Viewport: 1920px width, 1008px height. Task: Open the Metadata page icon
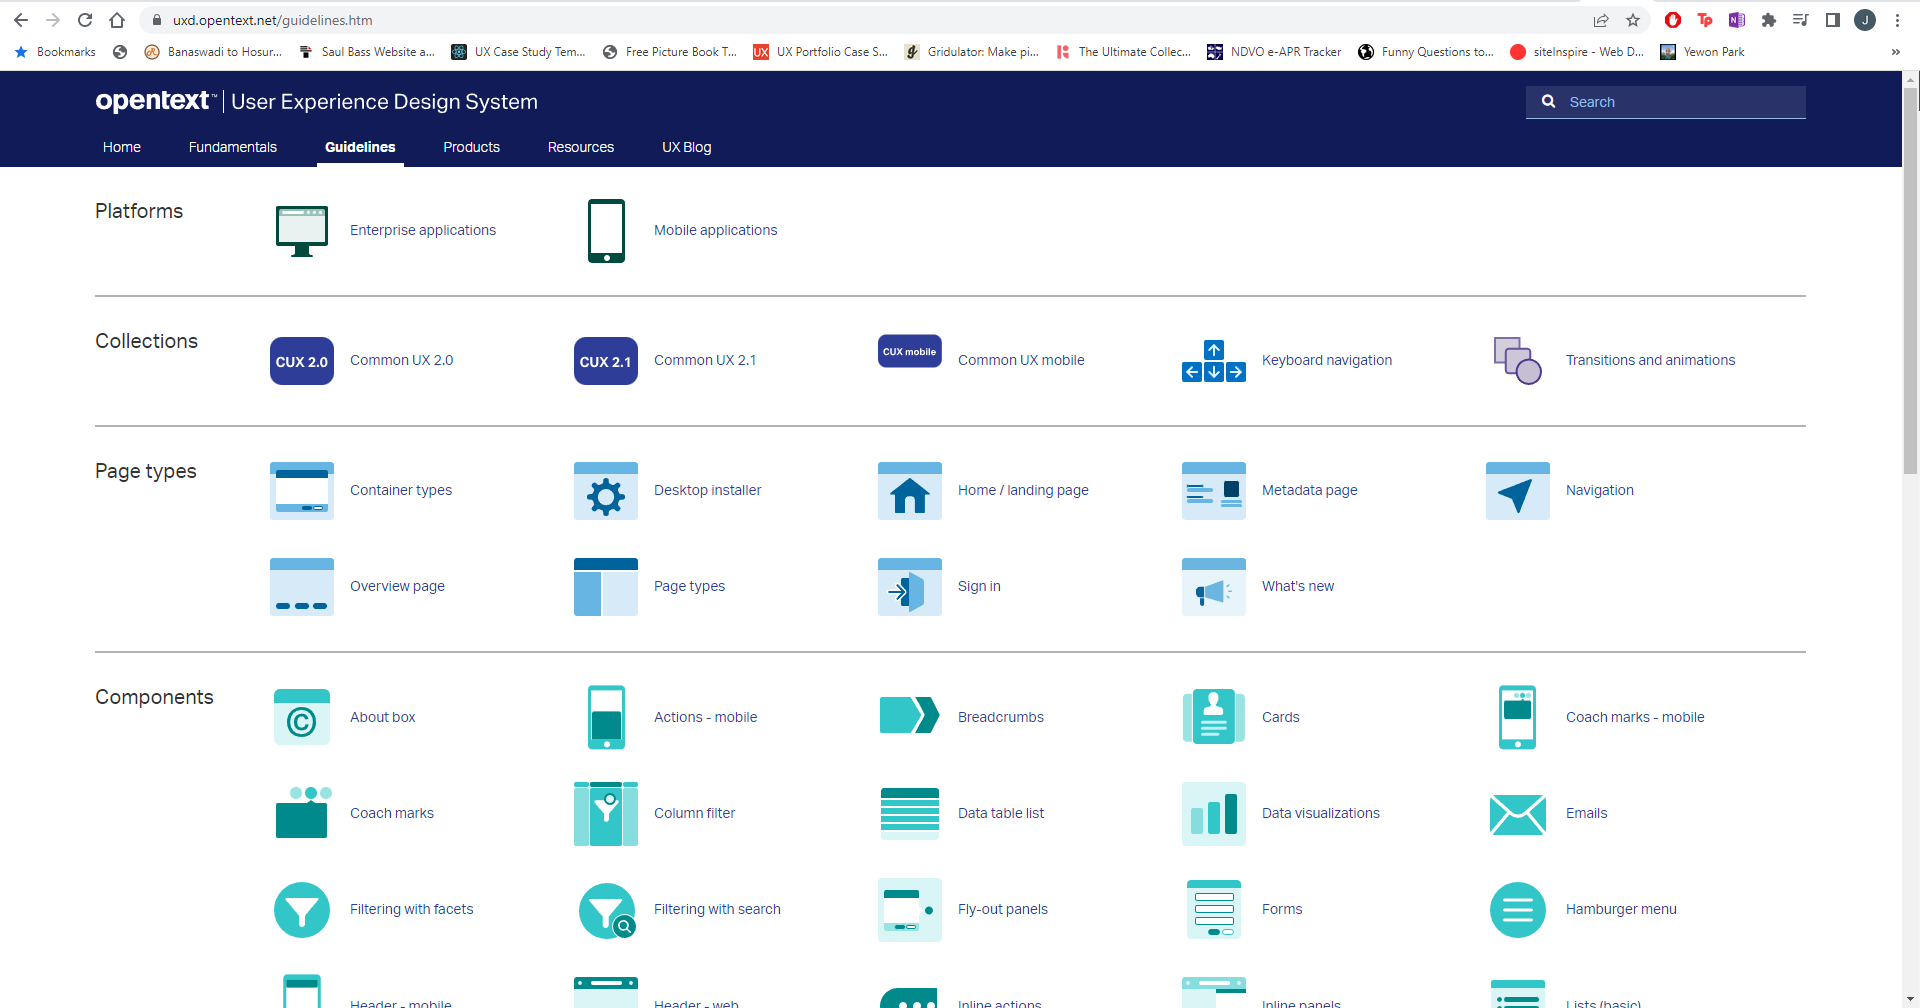click(1214, 491)
